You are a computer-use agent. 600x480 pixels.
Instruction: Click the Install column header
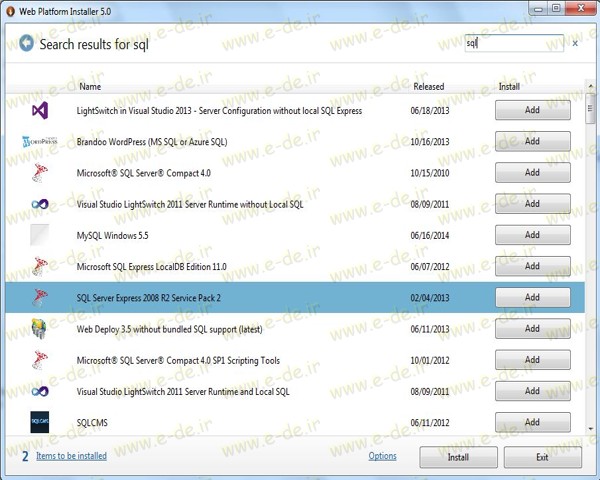pos(509,87)
